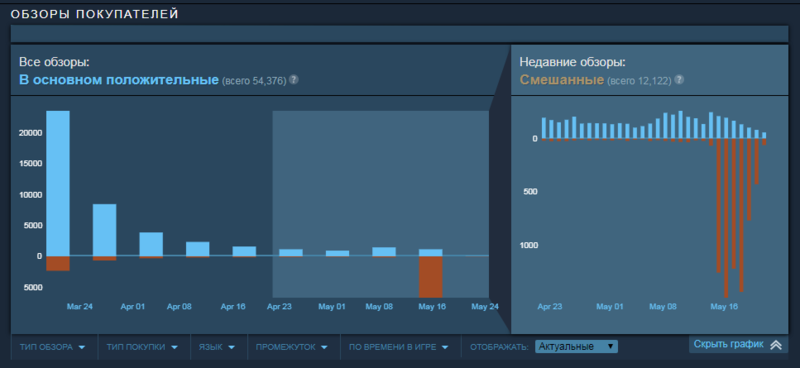Open the ЯЗЫК language filter
The width and height of the screenshot is (800, 368).
pyautogui.click(x=217, y=347)
